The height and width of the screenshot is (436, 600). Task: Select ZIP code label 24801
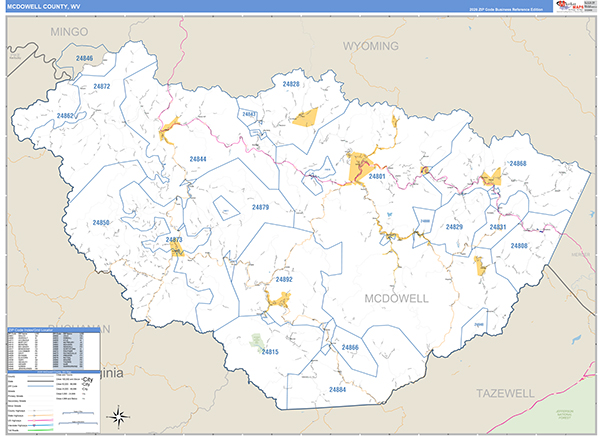377,176
